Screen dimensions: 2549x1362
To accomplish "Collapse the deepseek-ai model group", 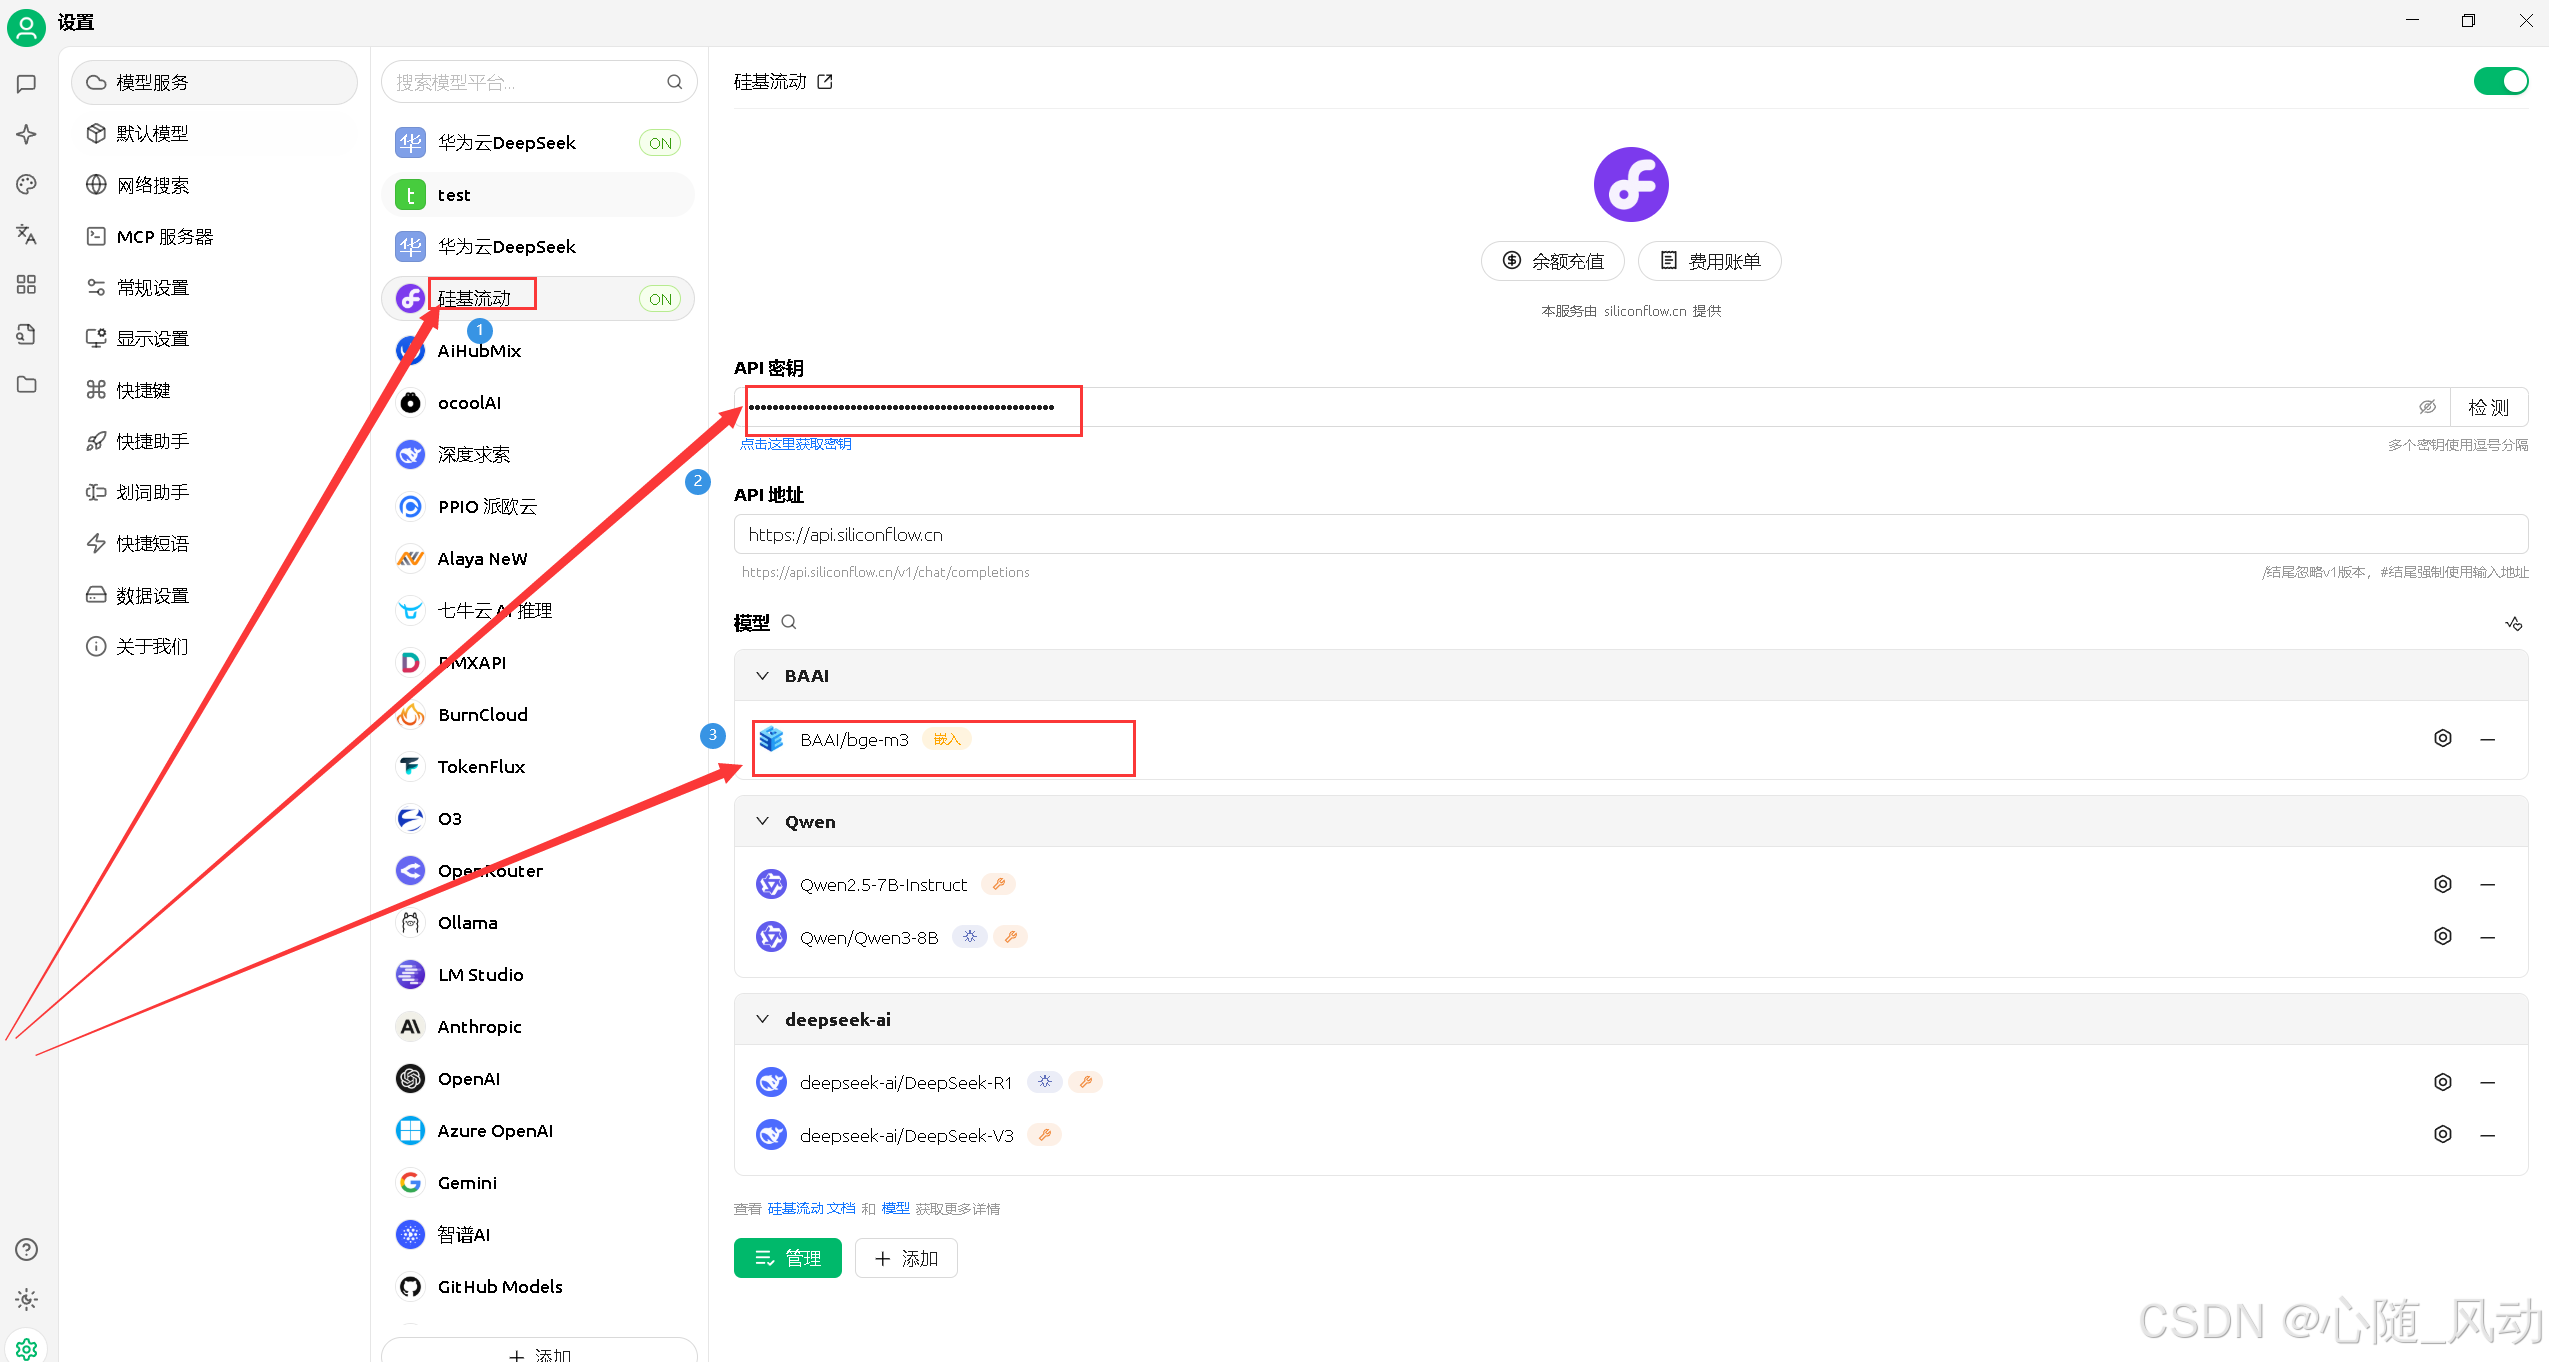I will click(763, 1020).
